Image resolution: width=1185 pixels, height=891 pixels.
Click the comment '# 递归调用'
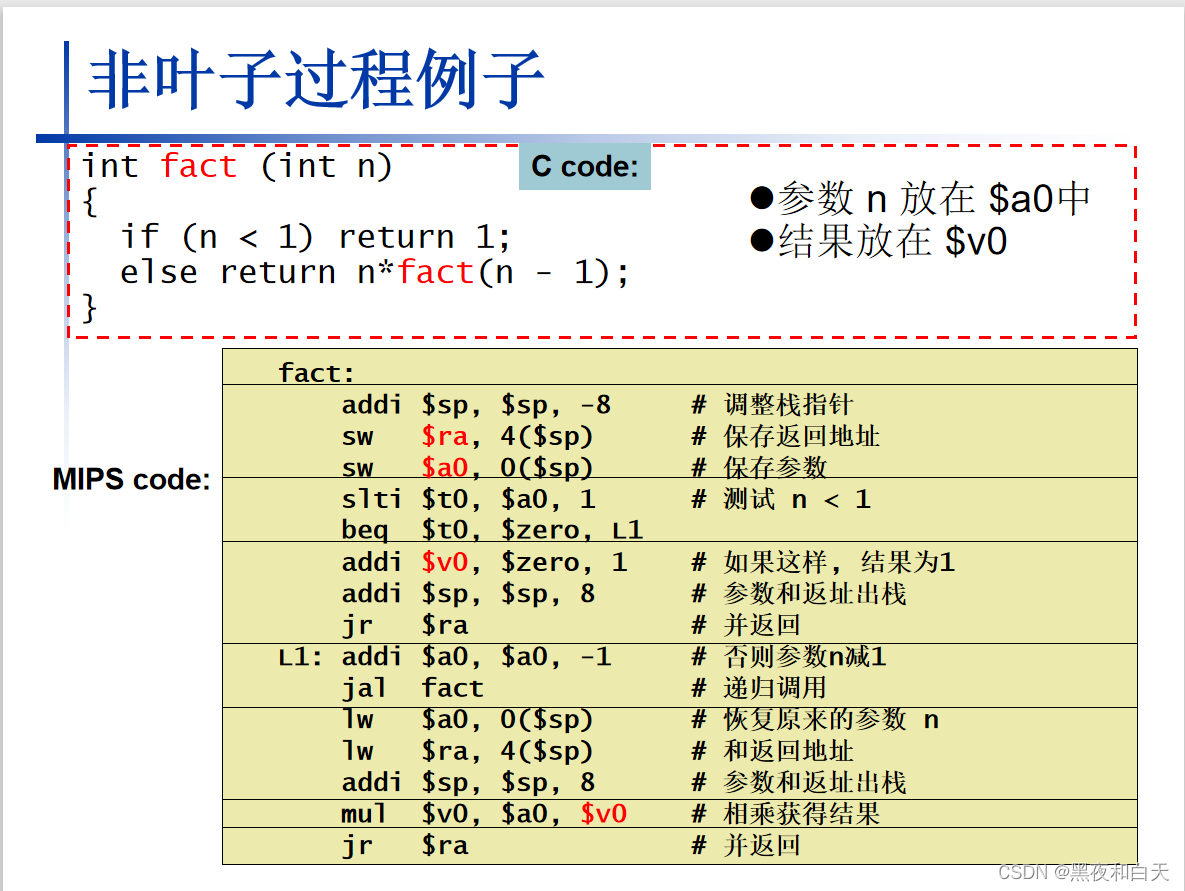click(x=759, y=688)
